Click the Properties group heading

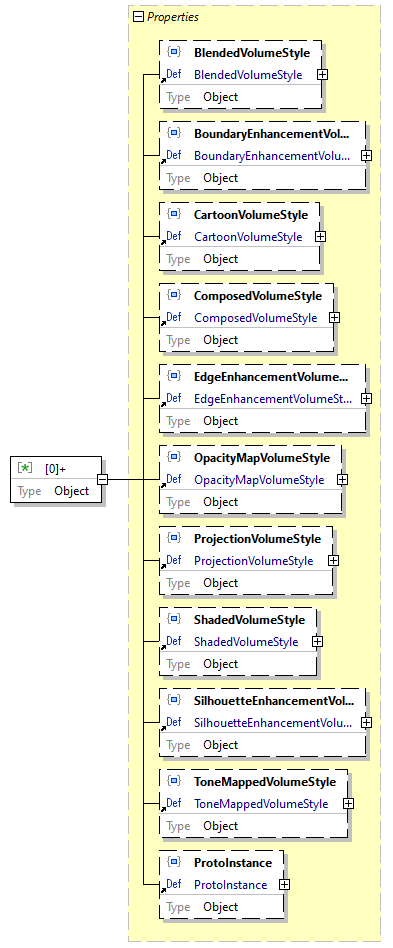point(173,17)
